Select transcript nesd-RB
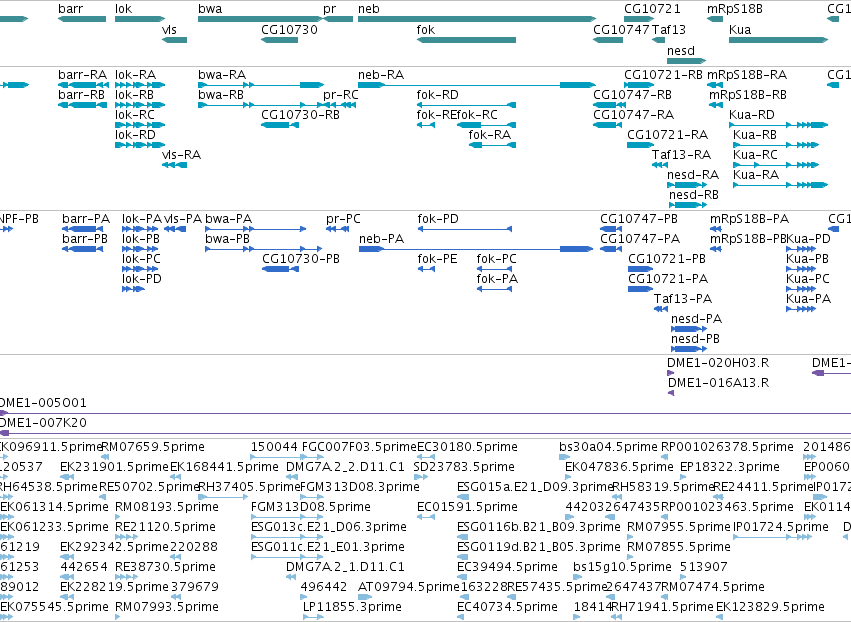851x622 pixels. pyautogui.click(x=694, y=195)
